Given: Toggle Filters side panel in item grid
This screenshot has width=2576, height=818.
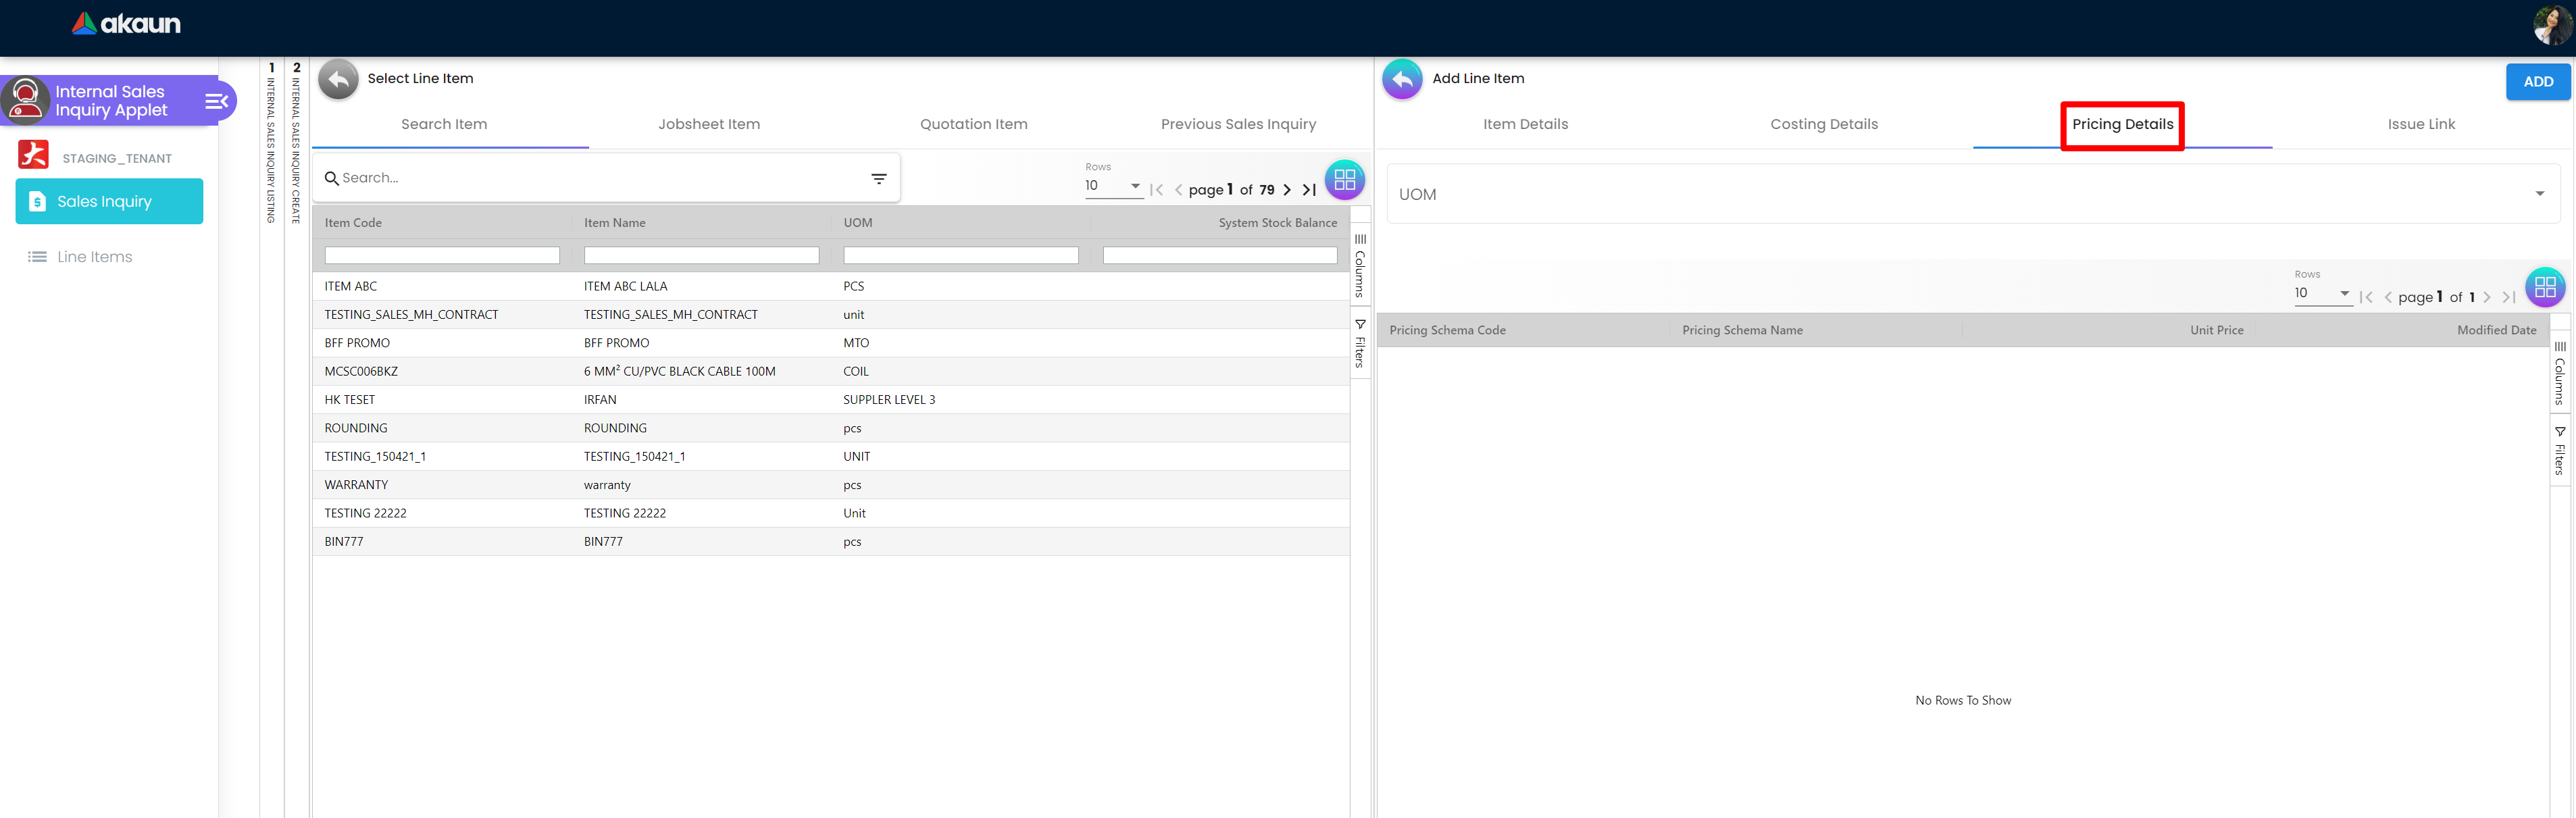Looking at the screenshot, I should (x=1360, y=343).
